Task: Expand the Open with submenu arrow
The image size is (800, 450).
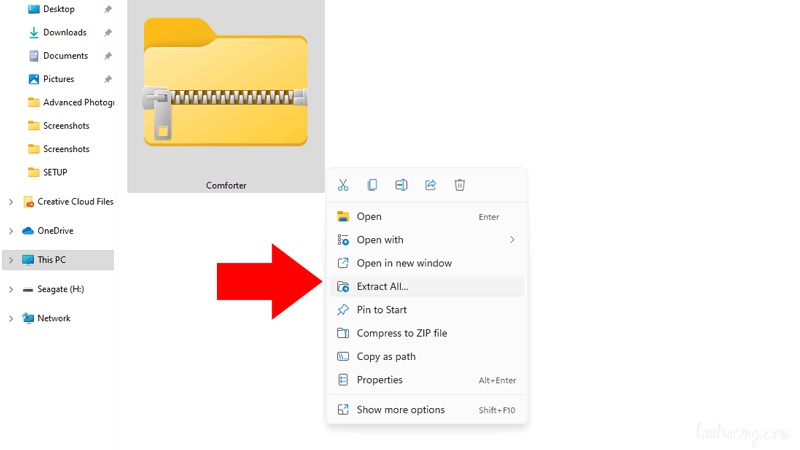Action: tap(512, 240)
